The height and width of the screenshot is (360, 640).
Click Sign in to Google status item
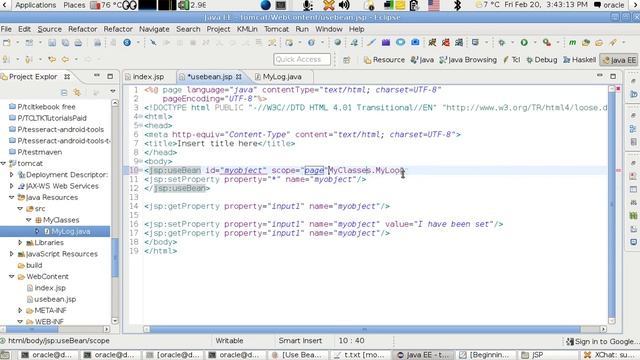click(601, 341)
